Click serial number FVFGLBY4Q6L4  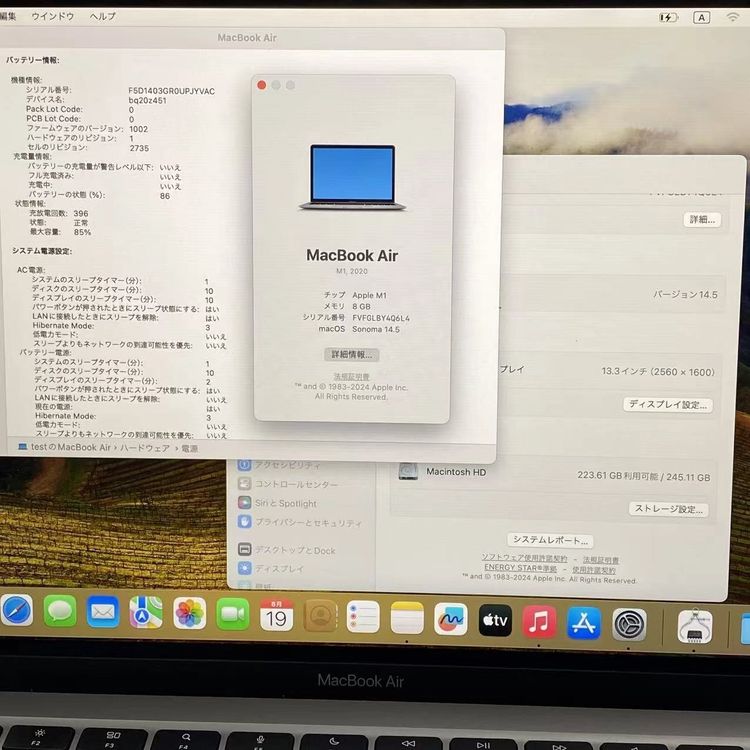(381, 318)
